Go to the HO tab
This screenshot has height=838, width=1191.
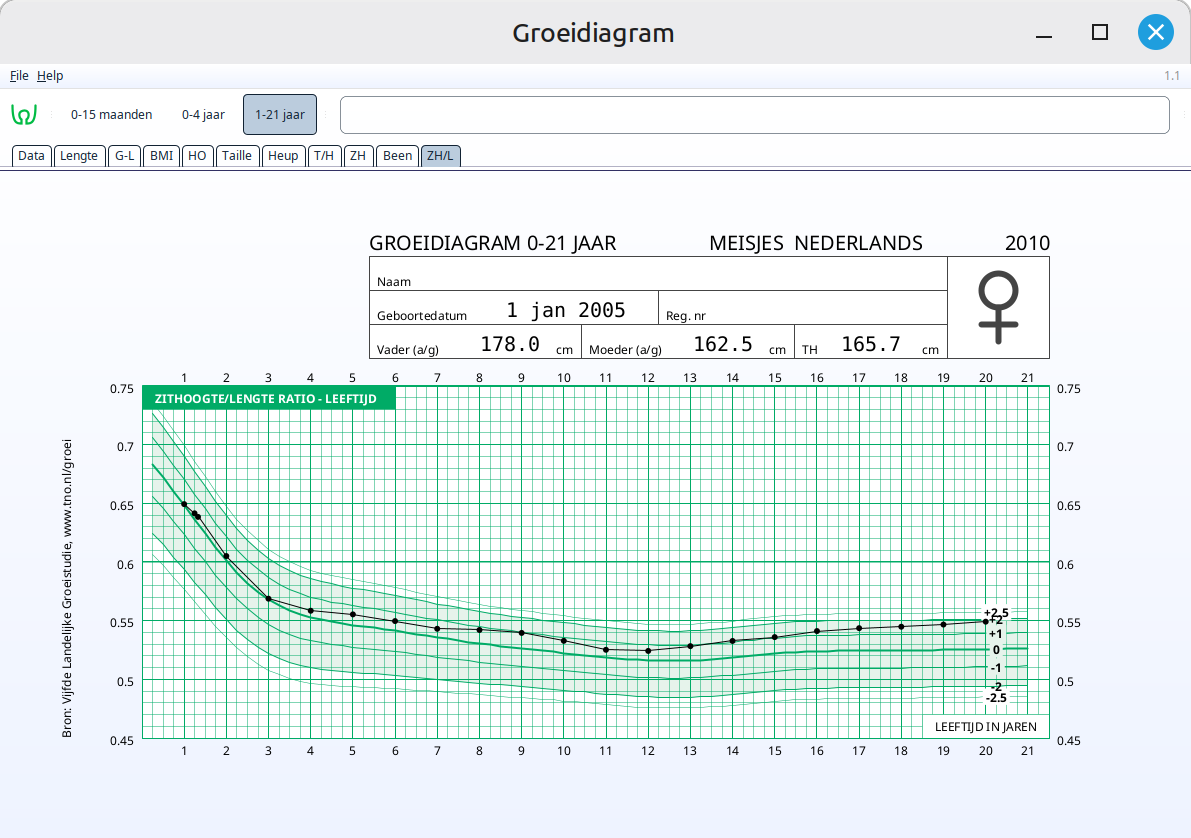coord(197,156)
